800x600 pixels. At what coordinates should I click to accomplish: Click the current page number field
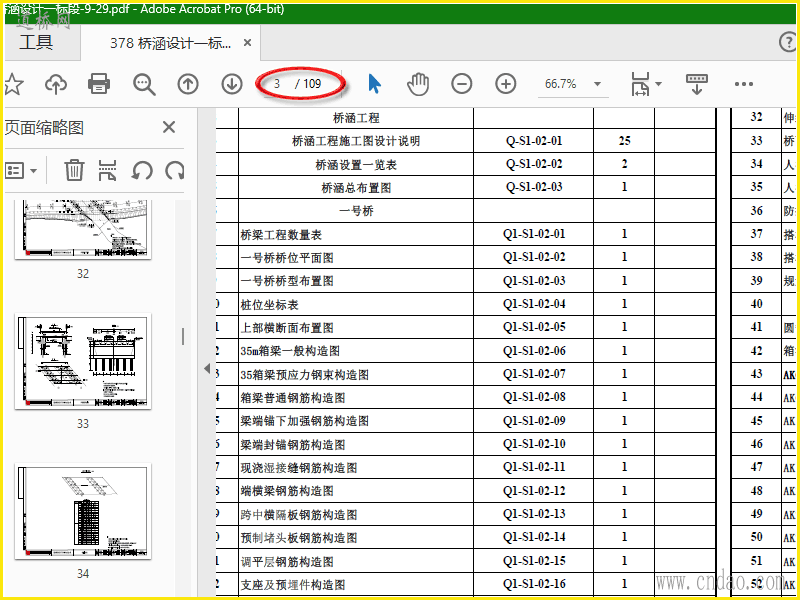point(278,84)
